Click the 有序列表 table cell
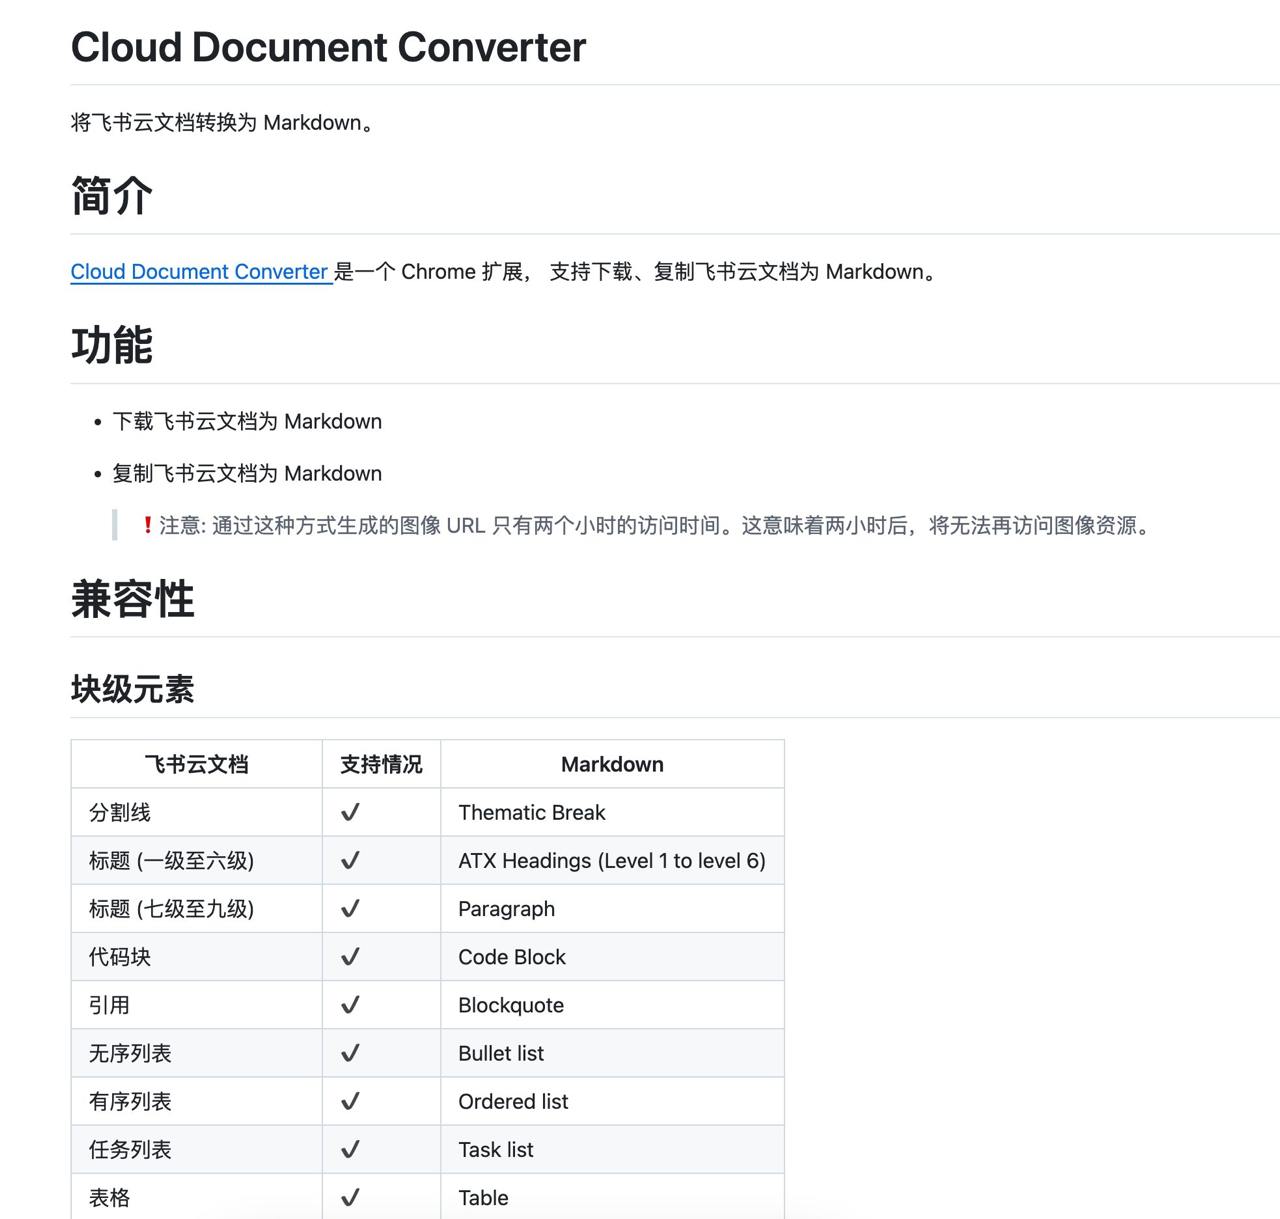The image size is (1280, 1219). tap(197, 1101)
